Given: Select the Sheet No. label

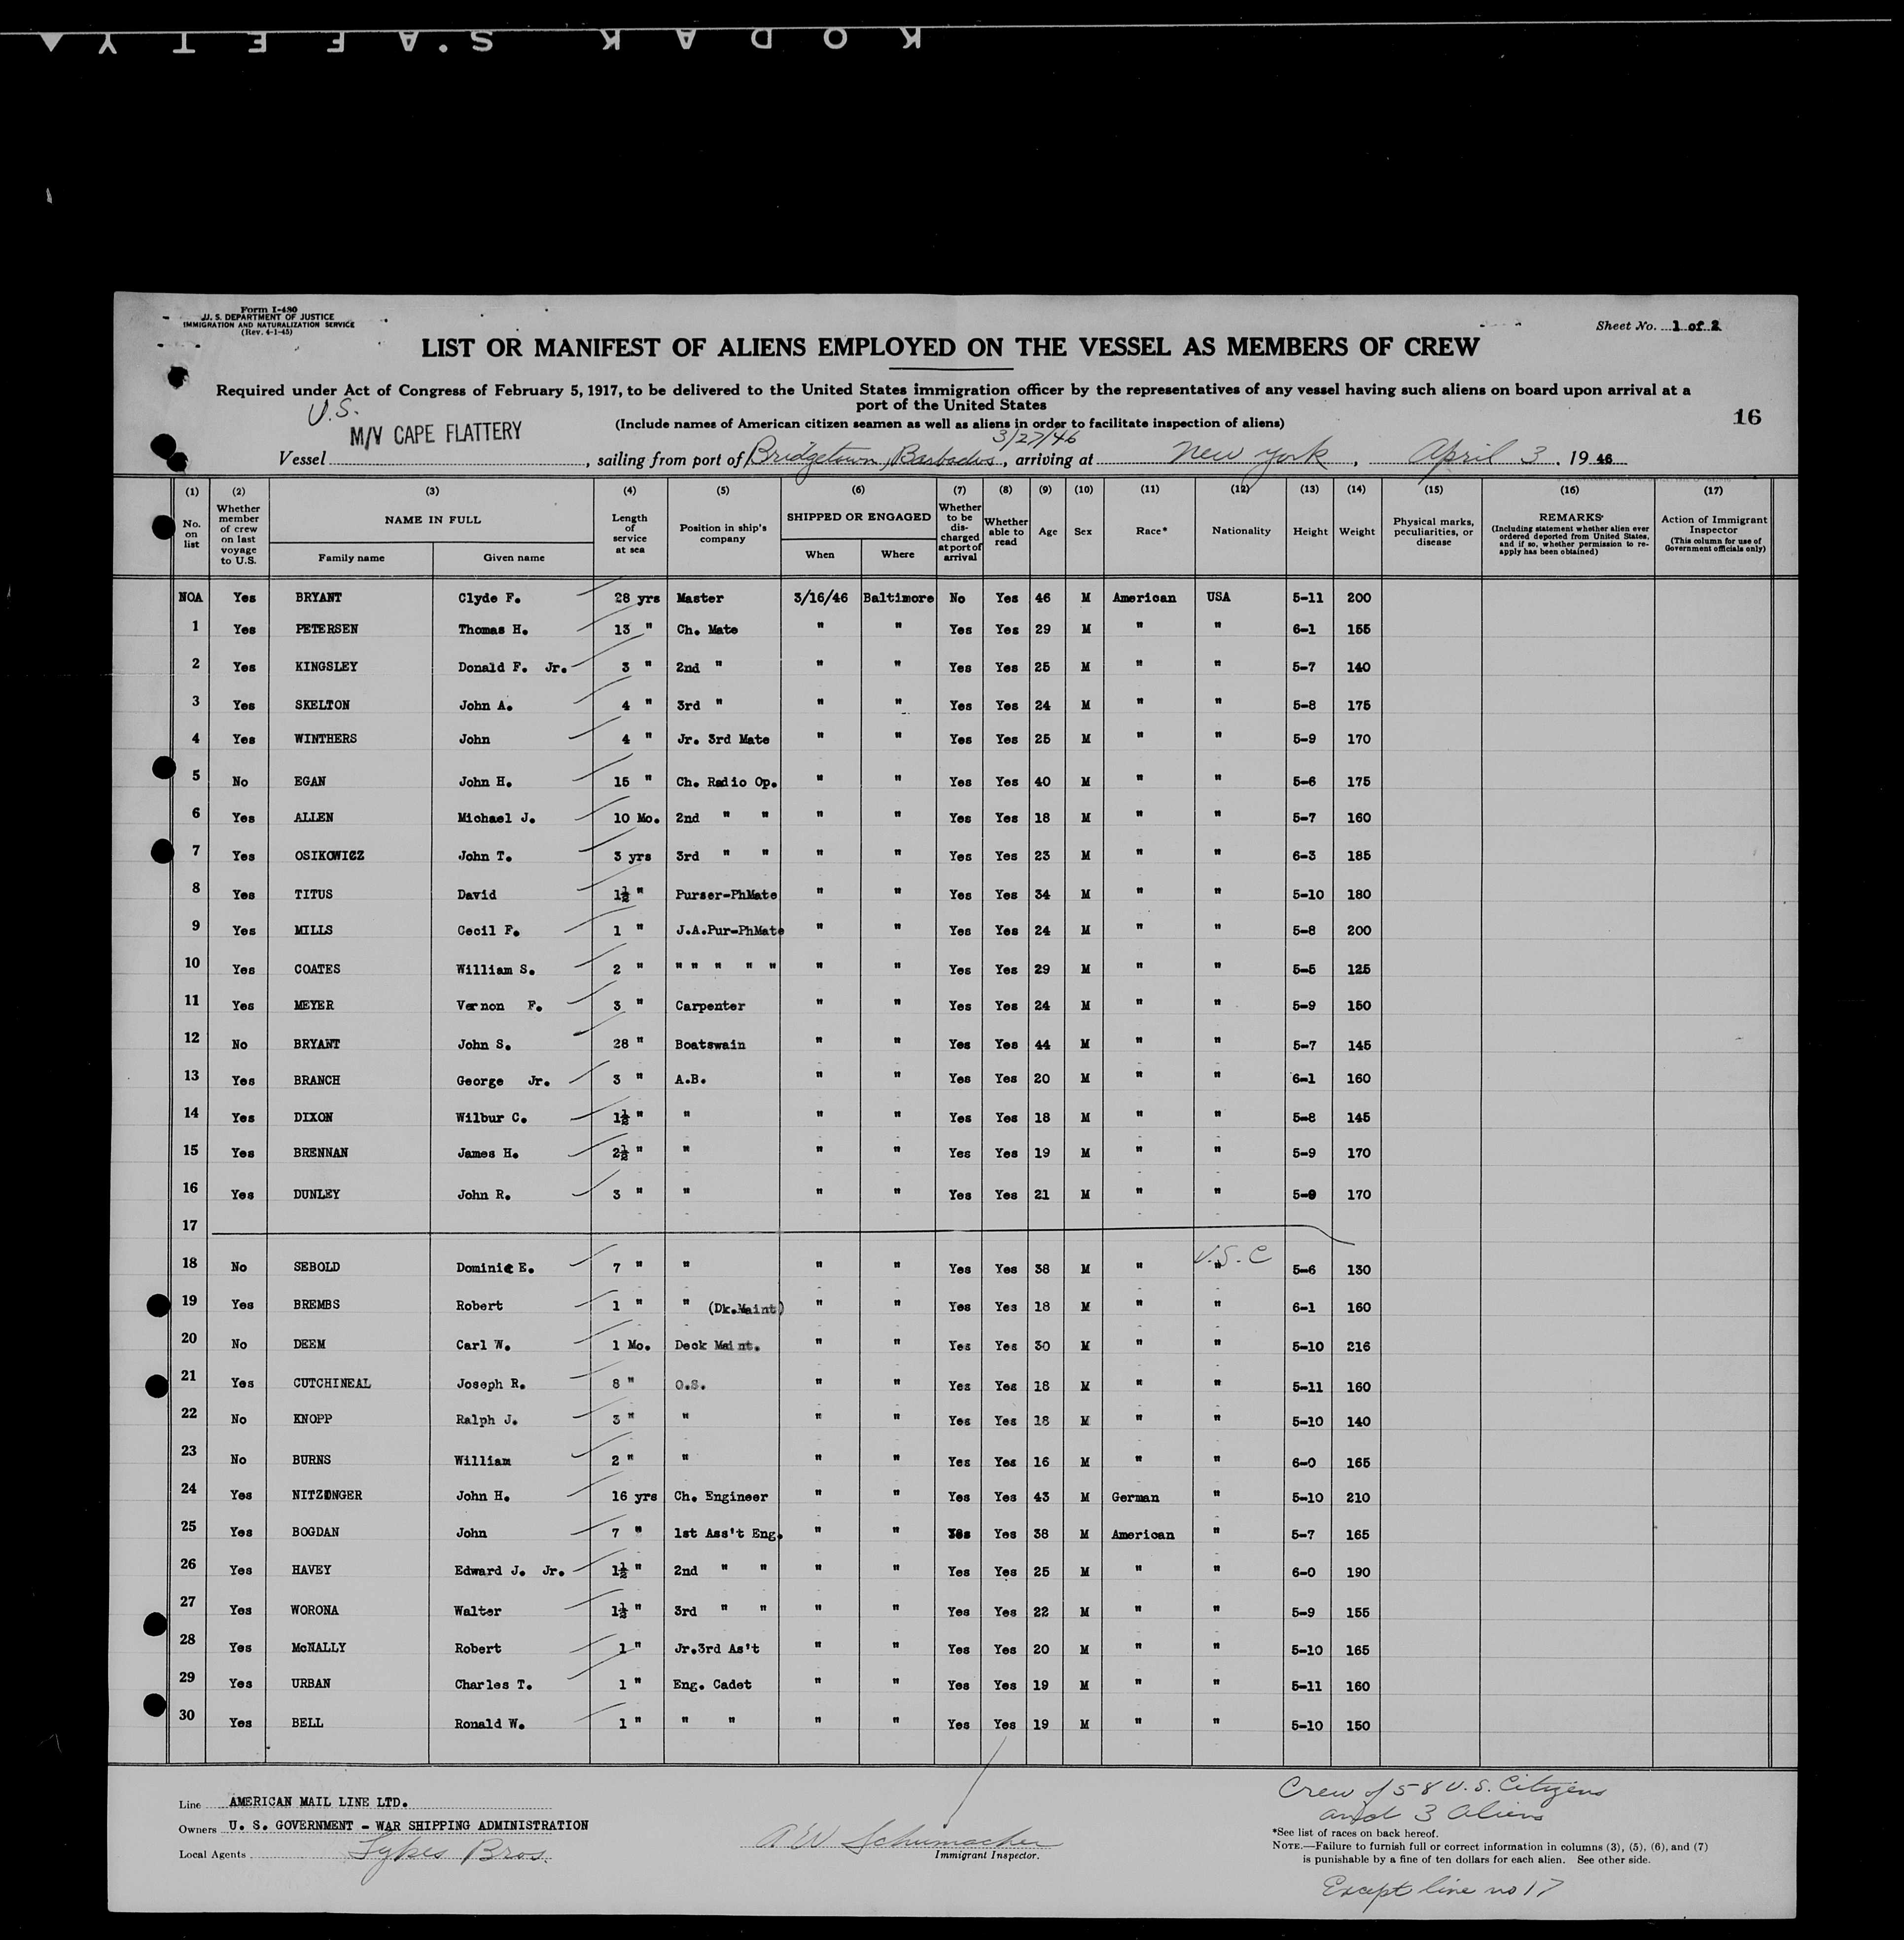Looking at the screenshot, I should 1626,326.
